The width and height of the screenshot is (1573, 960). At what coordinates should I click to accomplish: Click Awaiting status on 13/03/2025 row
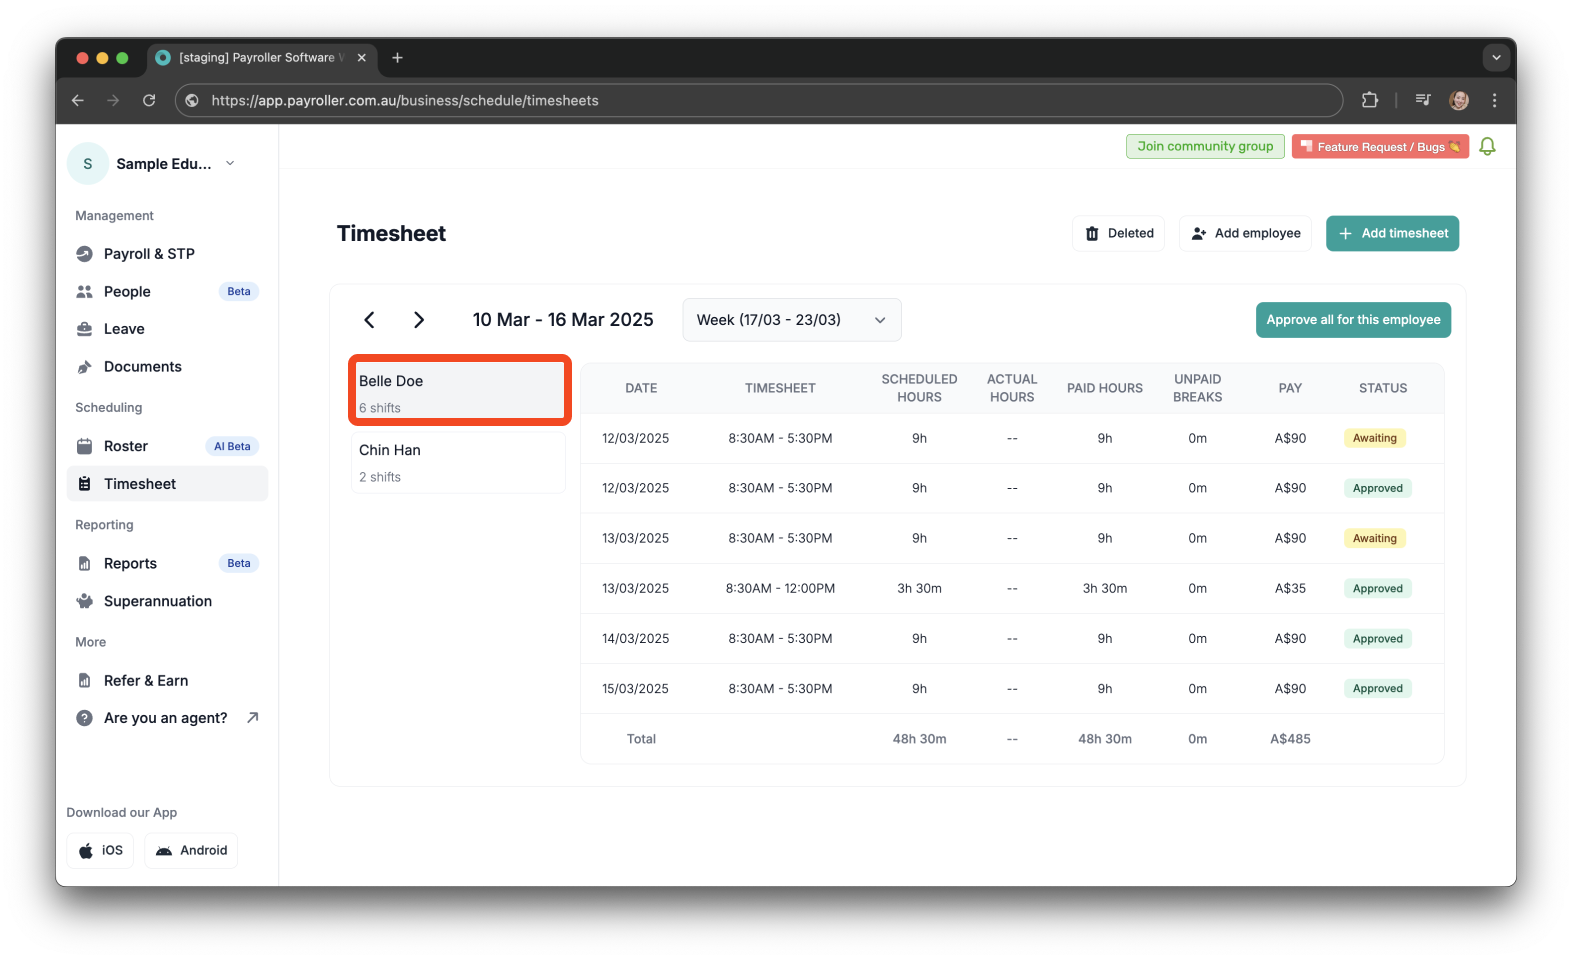pyautogui.click(x=1375, y=538)
